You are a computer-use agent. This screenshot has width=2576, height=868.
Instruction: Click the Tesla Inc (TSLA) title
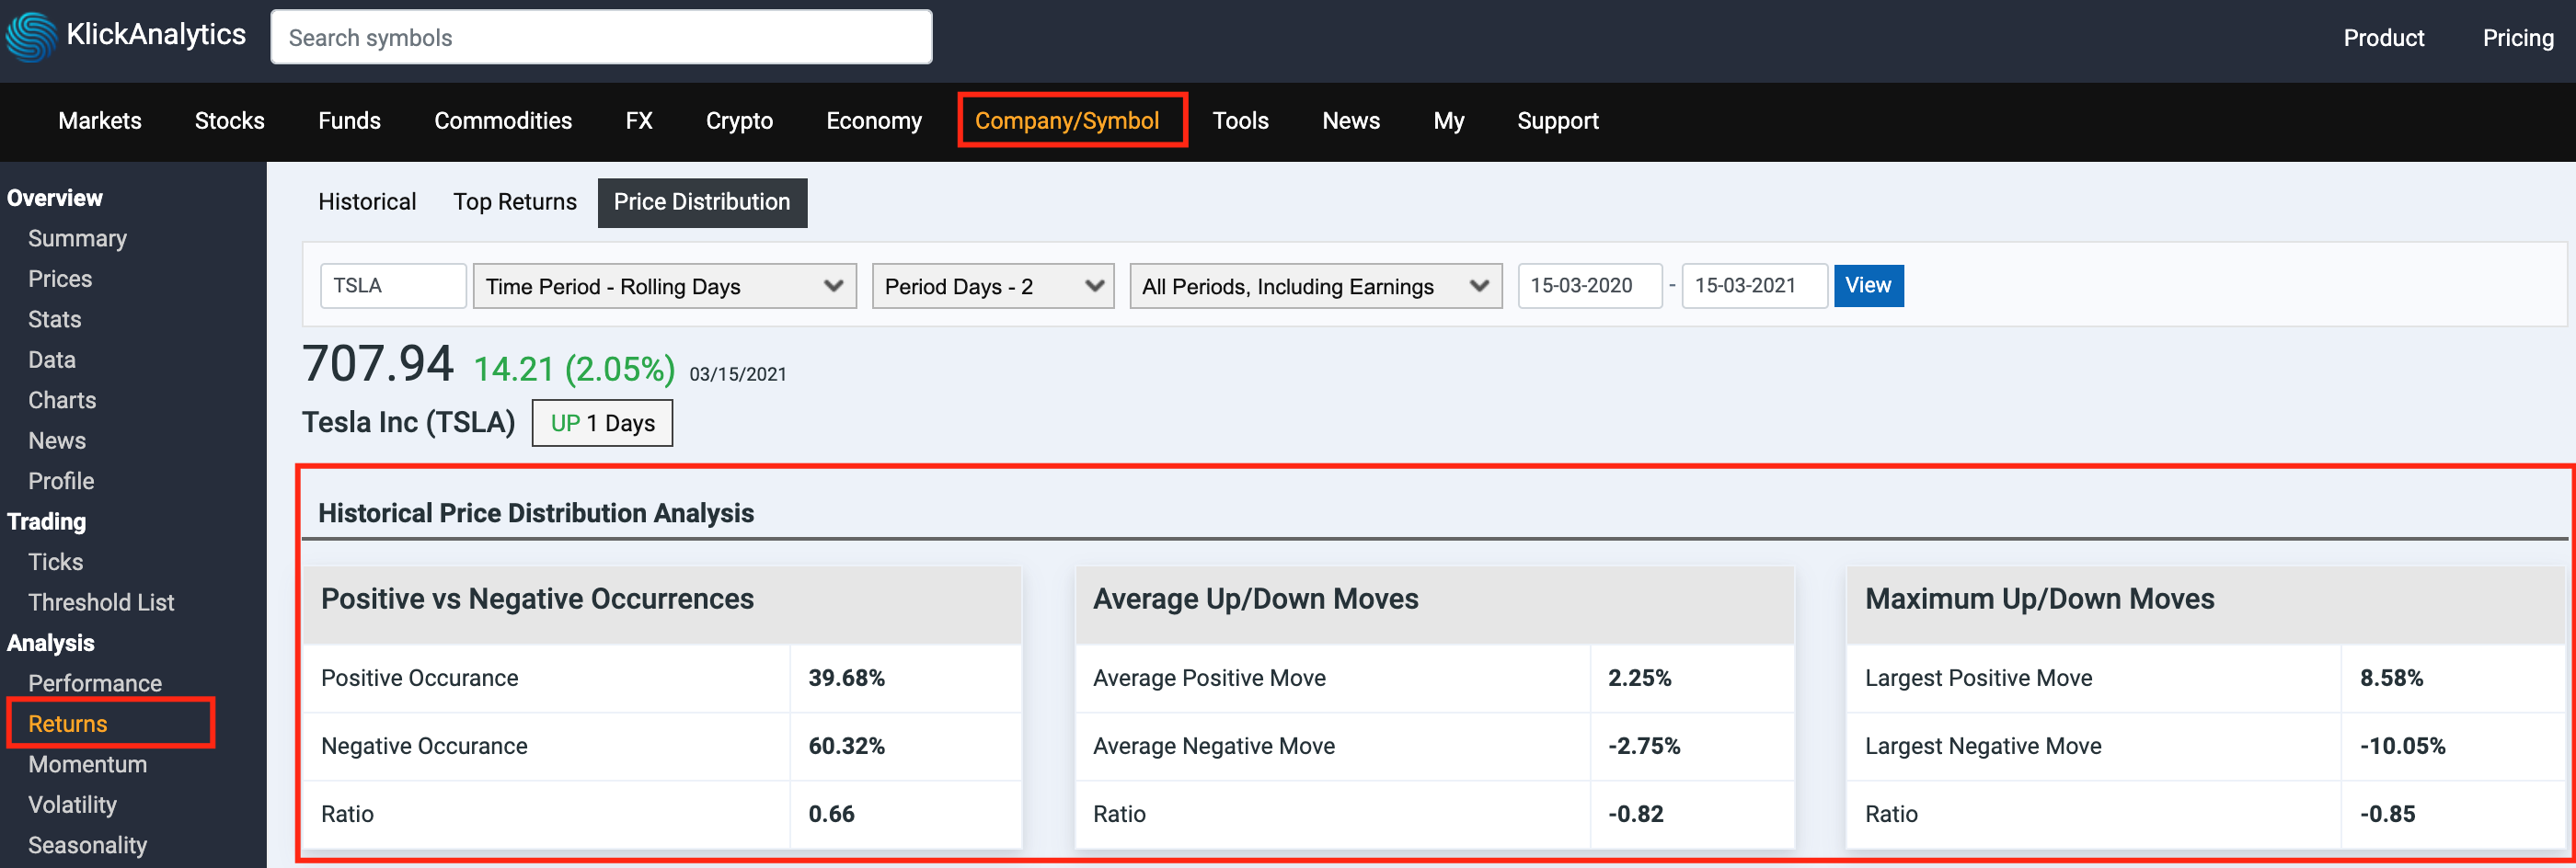(408, 423)
